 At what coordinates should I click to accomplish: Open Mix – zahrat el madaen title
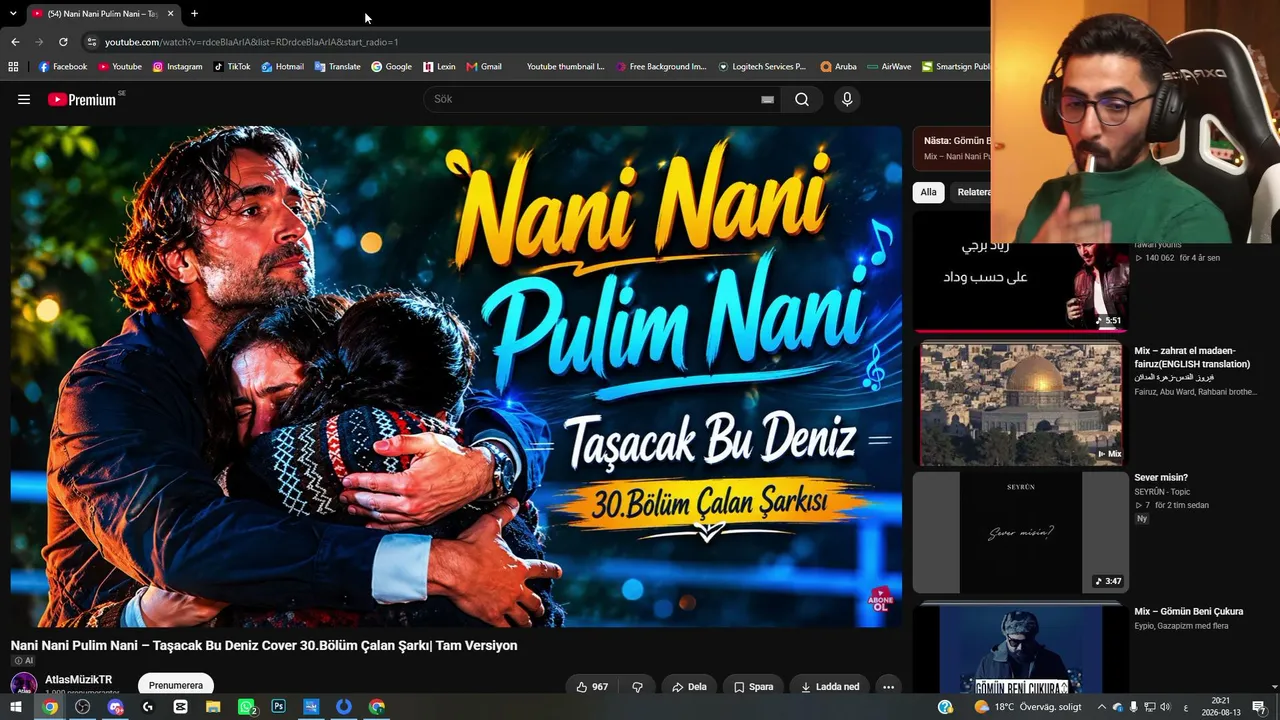[x=1192, y=357]
